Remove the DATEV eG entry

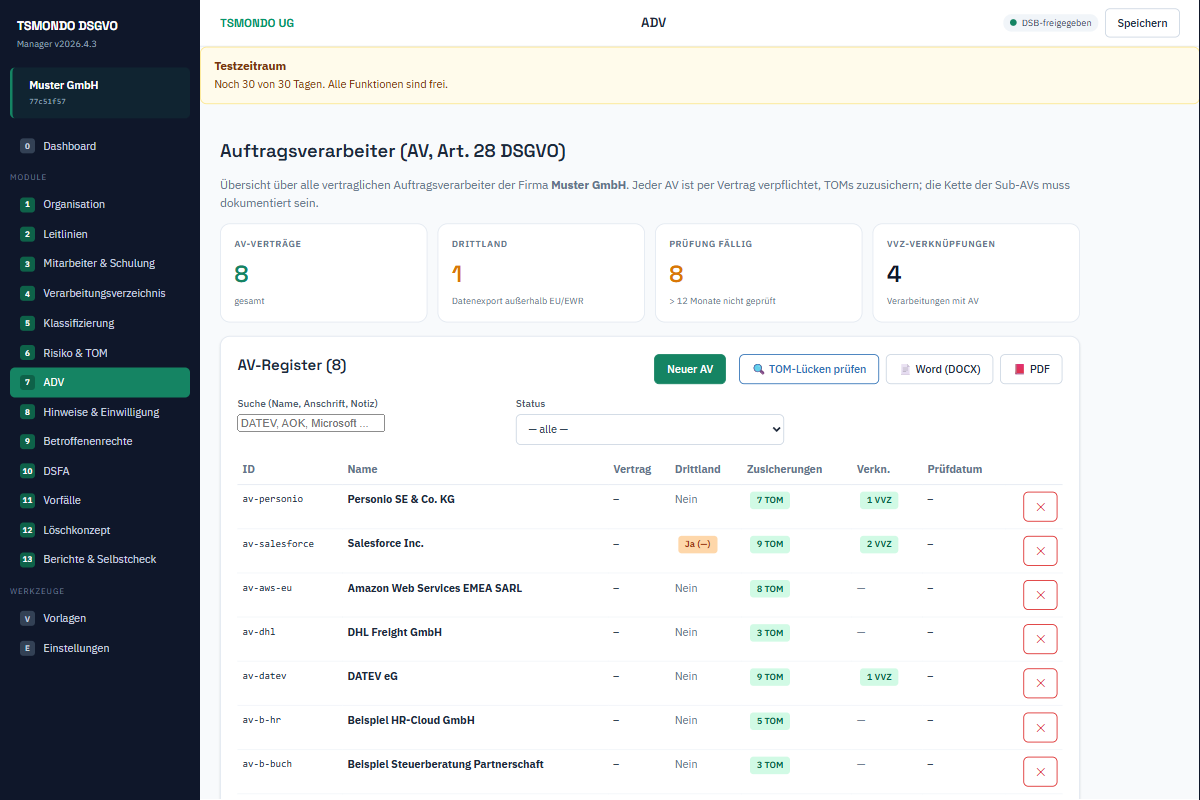[1040, 683]
